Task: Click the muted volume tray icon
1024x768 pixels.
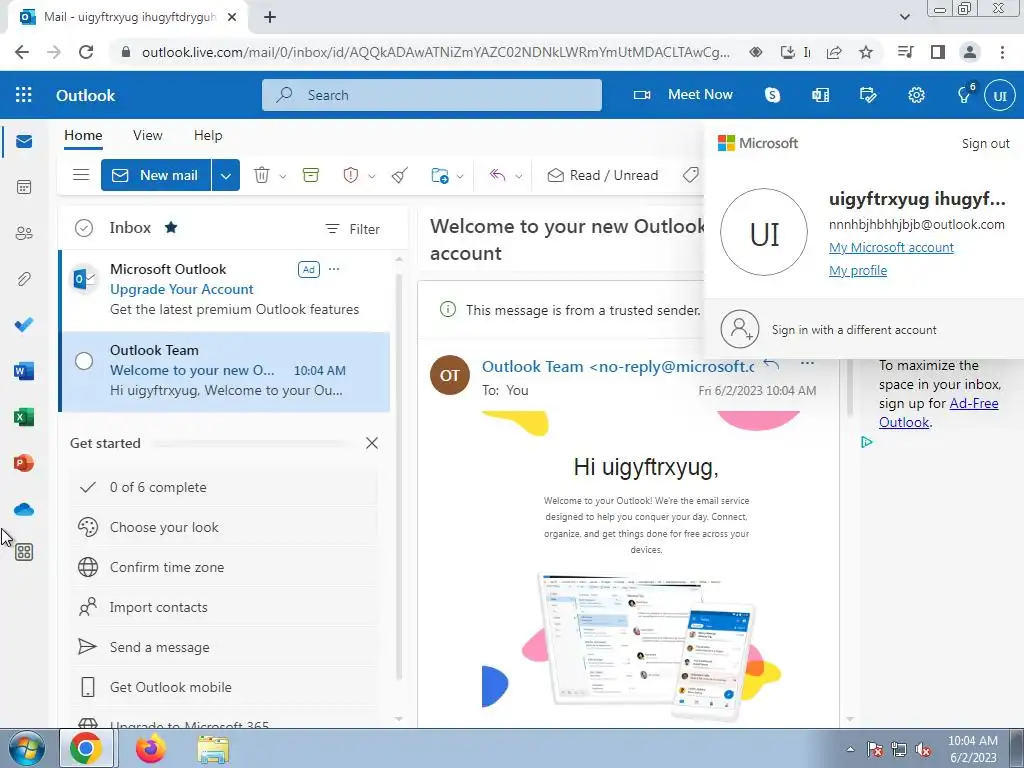Action: tap(923, 750)
